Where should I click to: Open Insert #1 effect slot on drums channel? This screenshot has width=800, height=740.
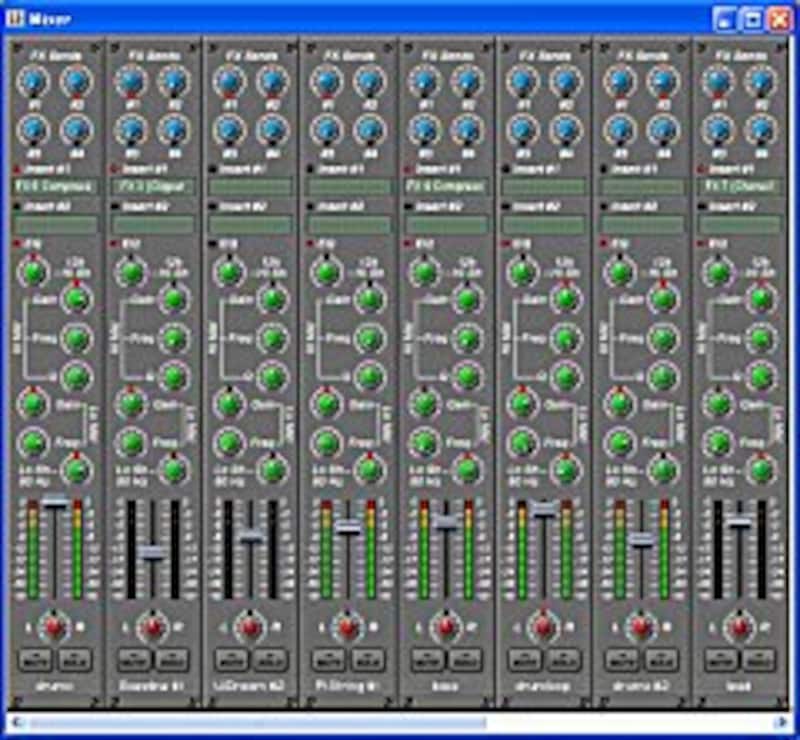55,187
